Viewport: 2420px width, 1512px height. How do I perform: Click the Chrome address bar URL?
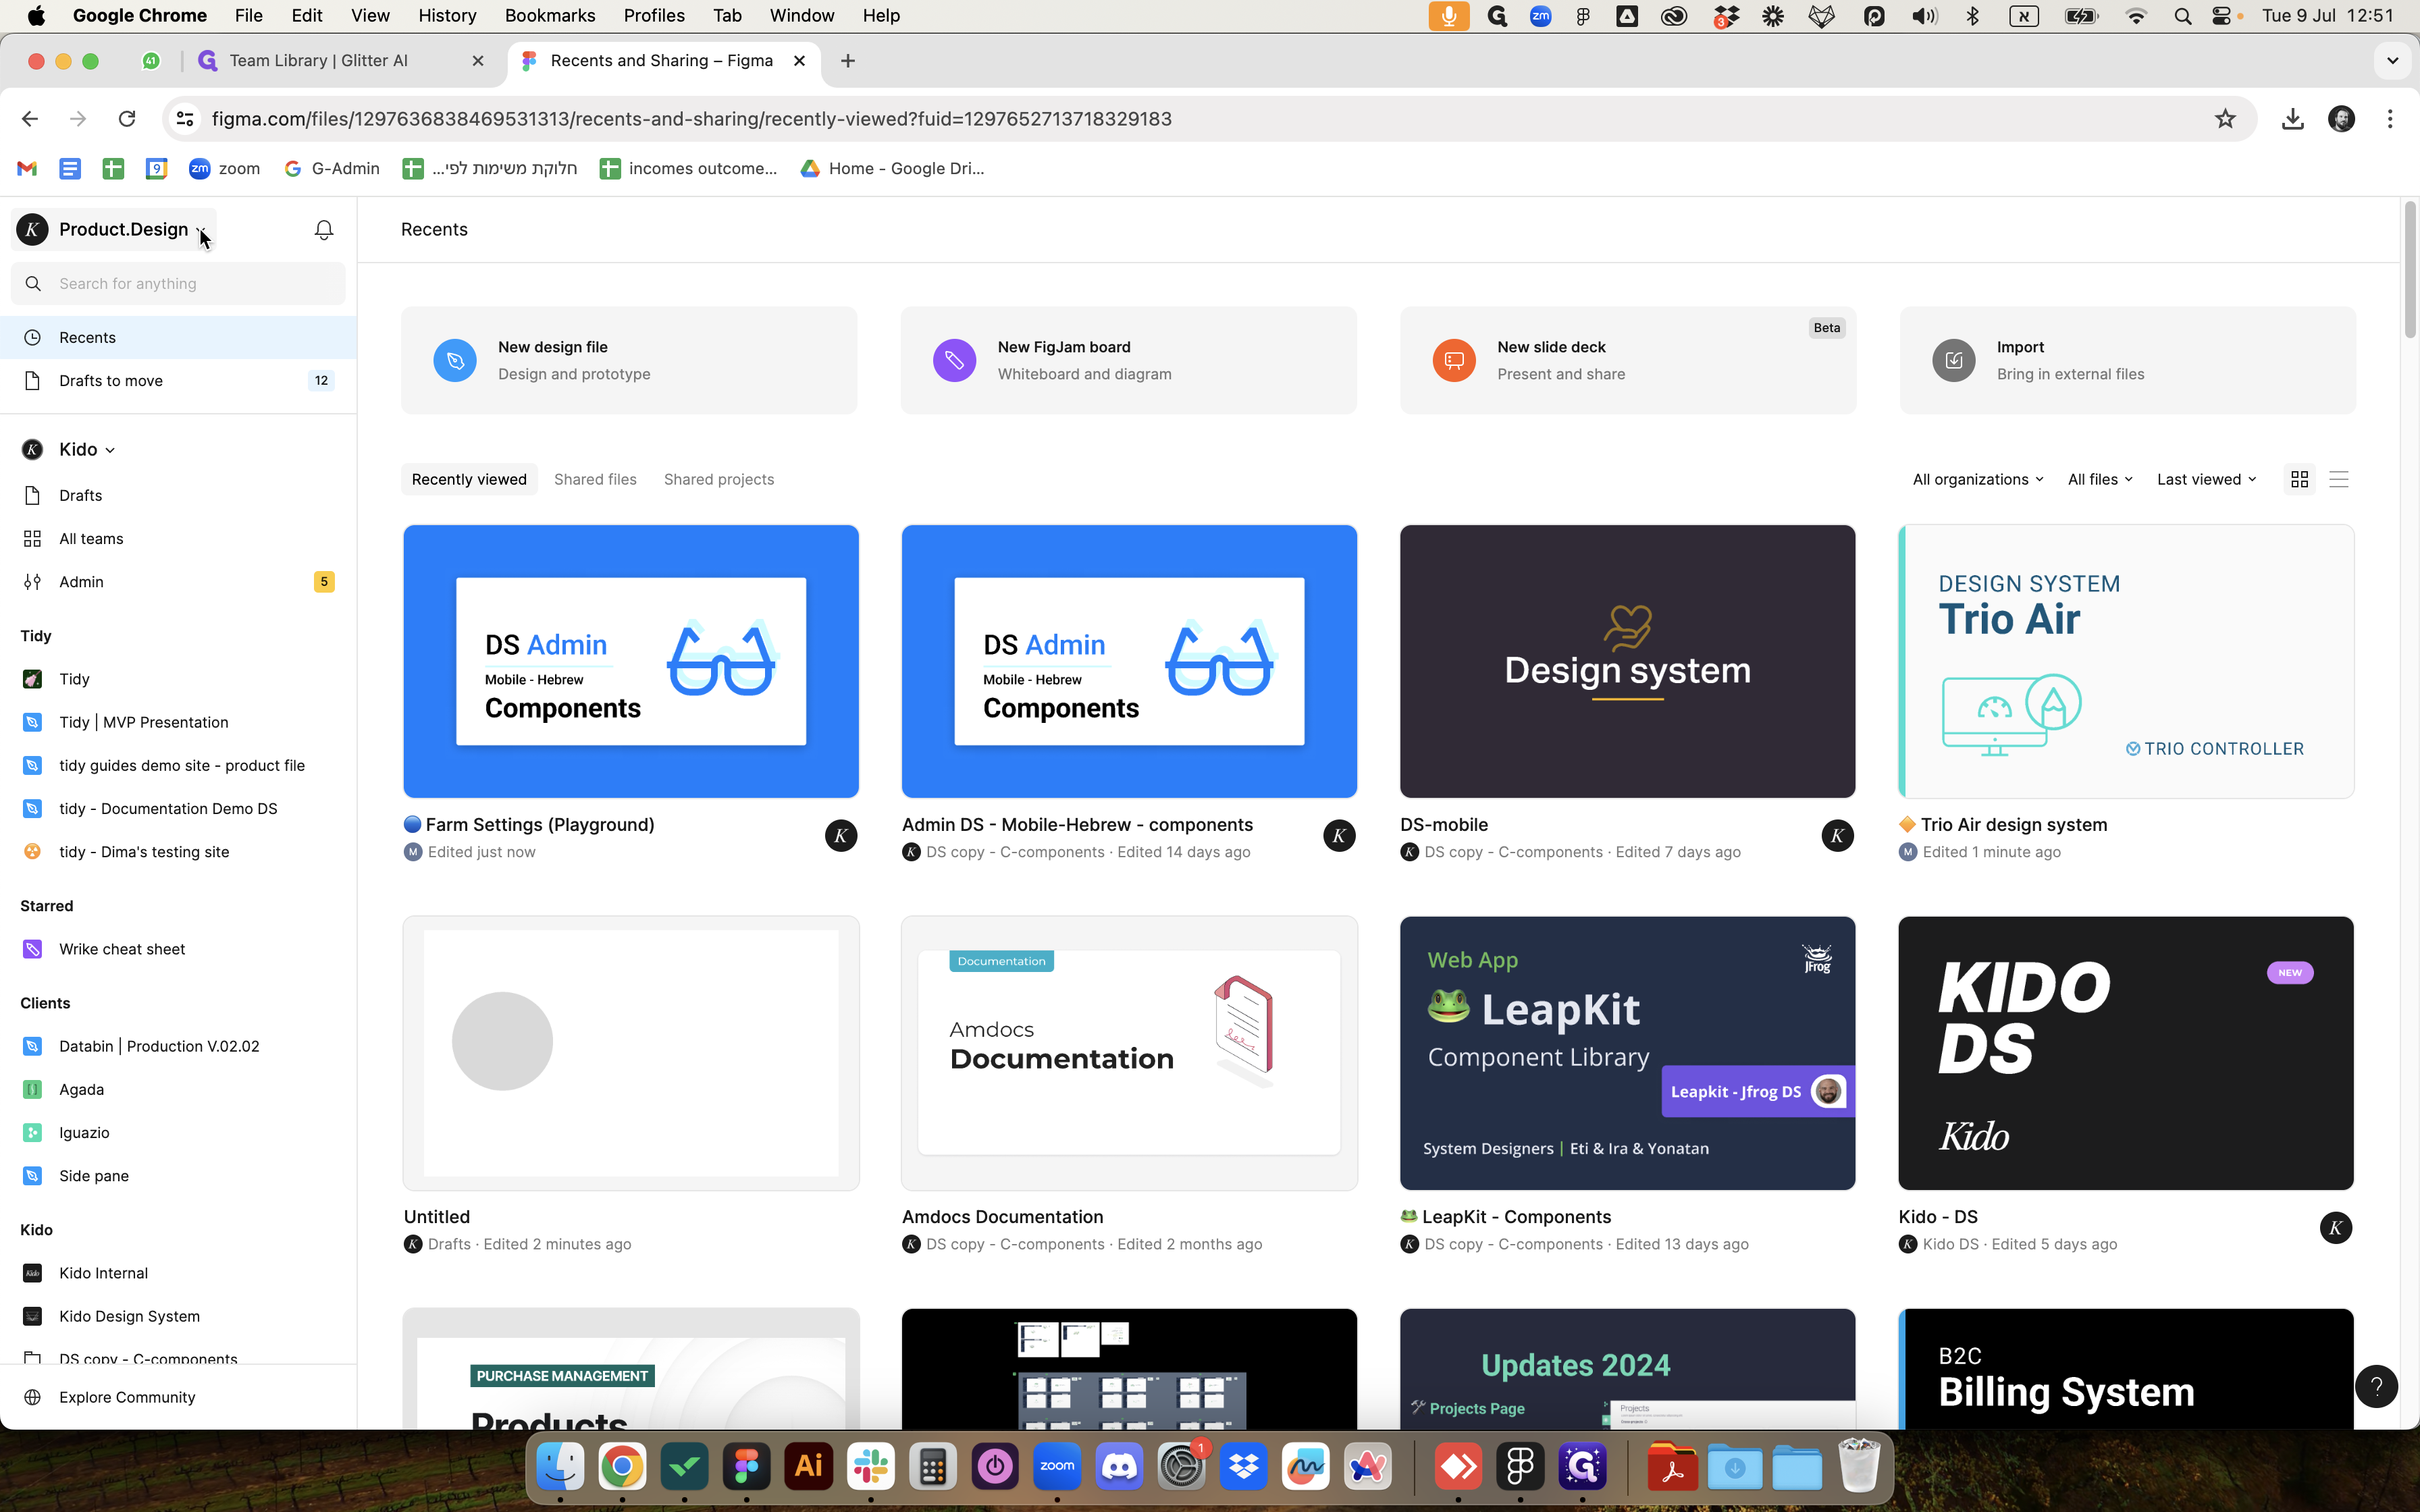click(x=691, y=119)
